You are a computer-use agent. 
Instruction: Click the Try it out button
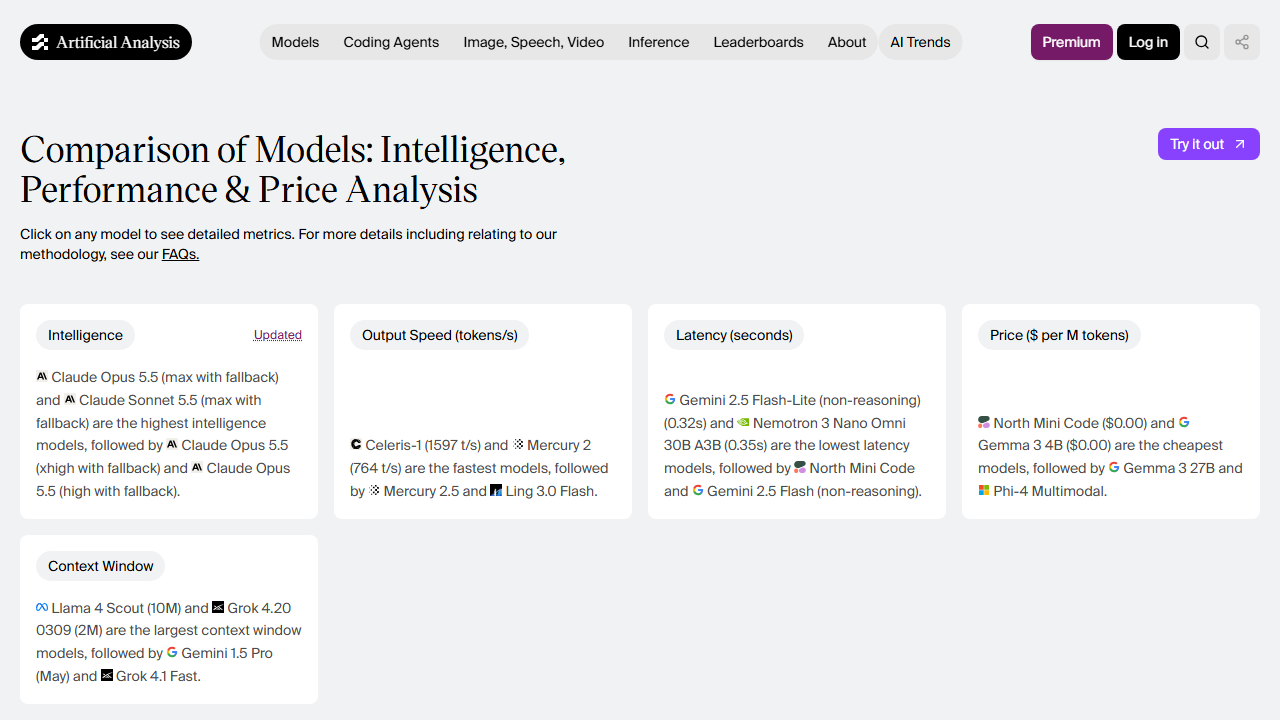1209,144
